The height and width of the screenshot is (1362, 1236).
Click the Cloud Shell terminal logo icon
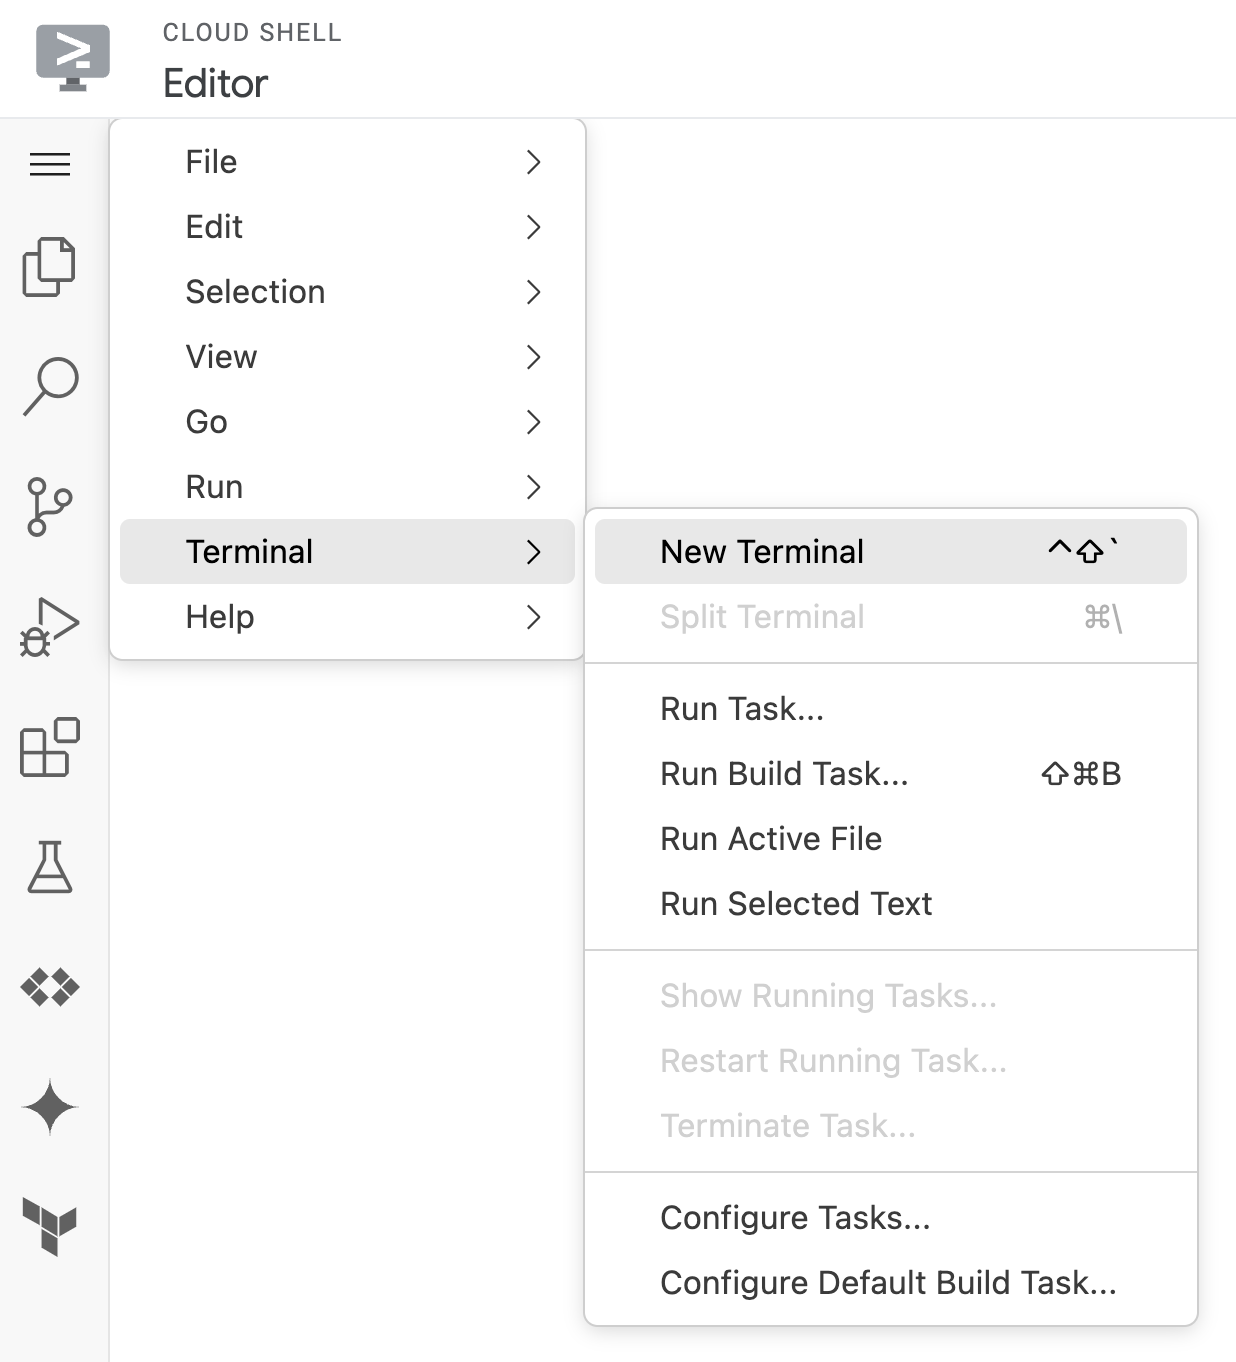pos(72,57)
